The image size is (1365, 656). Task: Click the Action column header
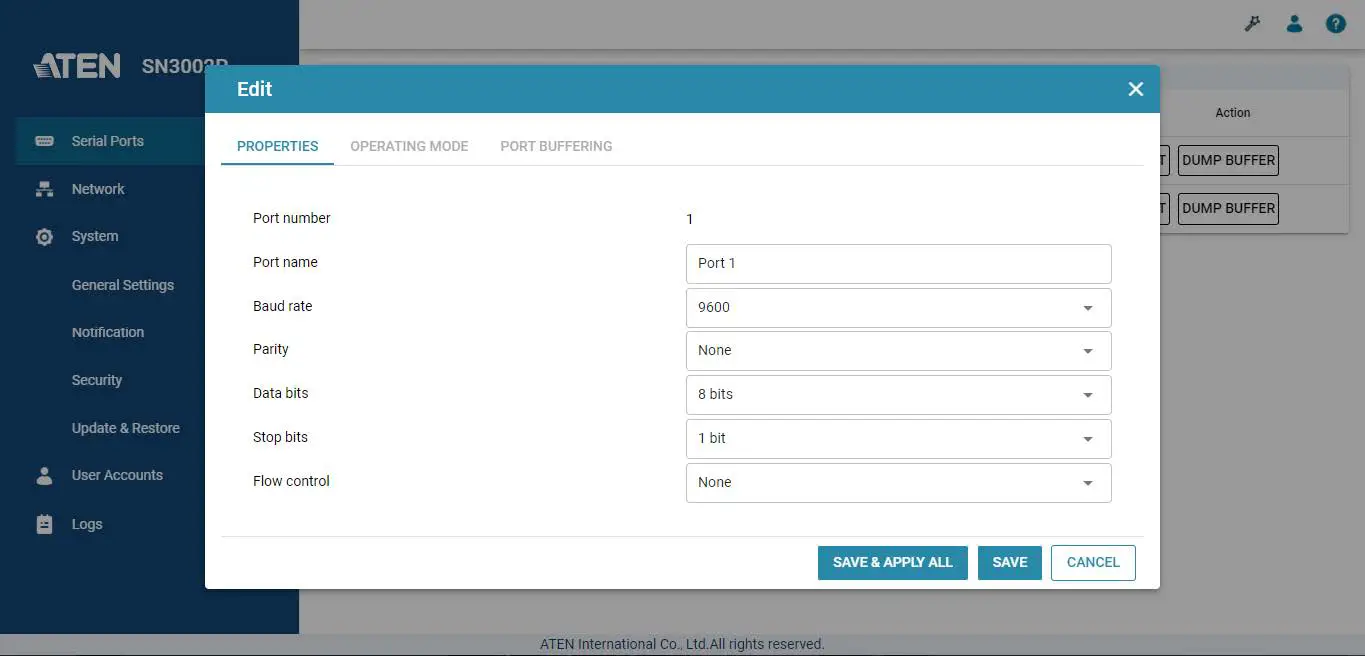[x=1233, y=113]
